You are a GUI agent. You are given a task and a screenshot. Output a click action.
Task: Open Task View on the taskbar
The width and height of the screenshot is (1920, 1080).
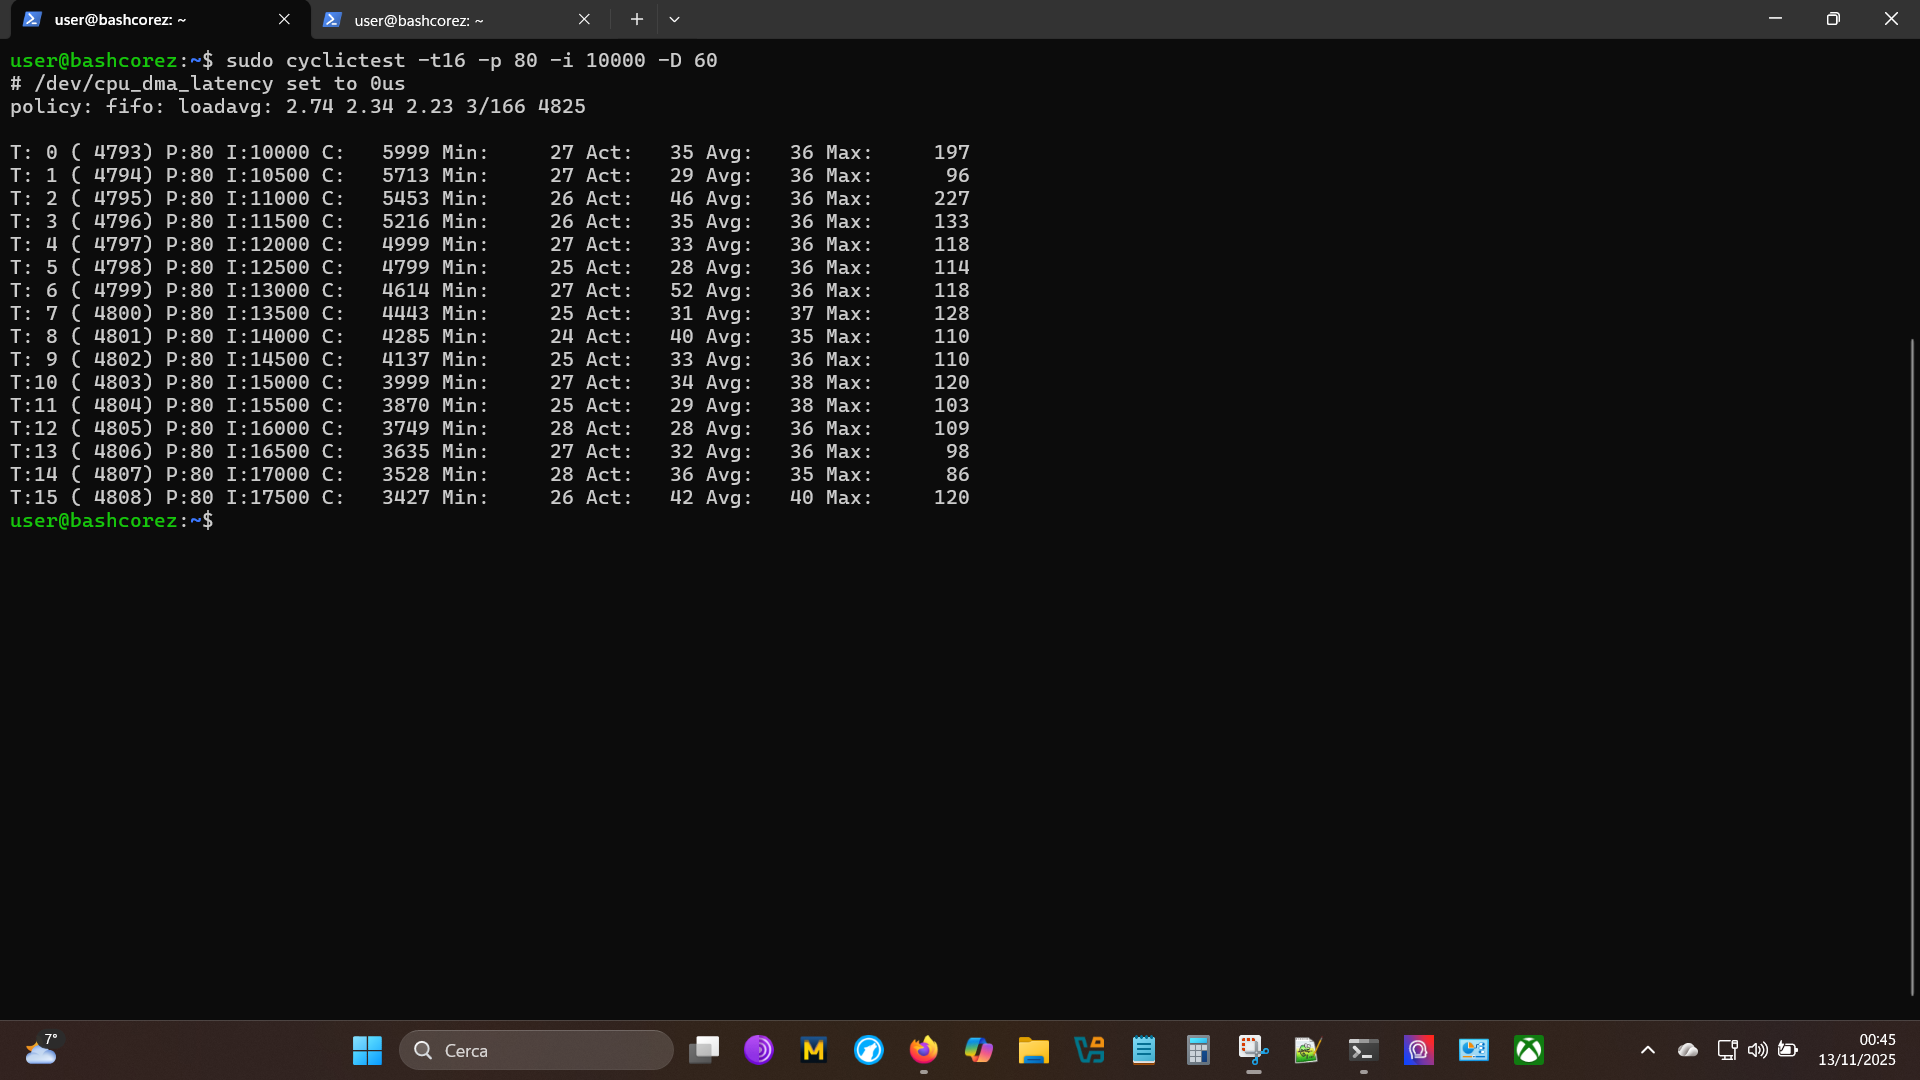704,1050
